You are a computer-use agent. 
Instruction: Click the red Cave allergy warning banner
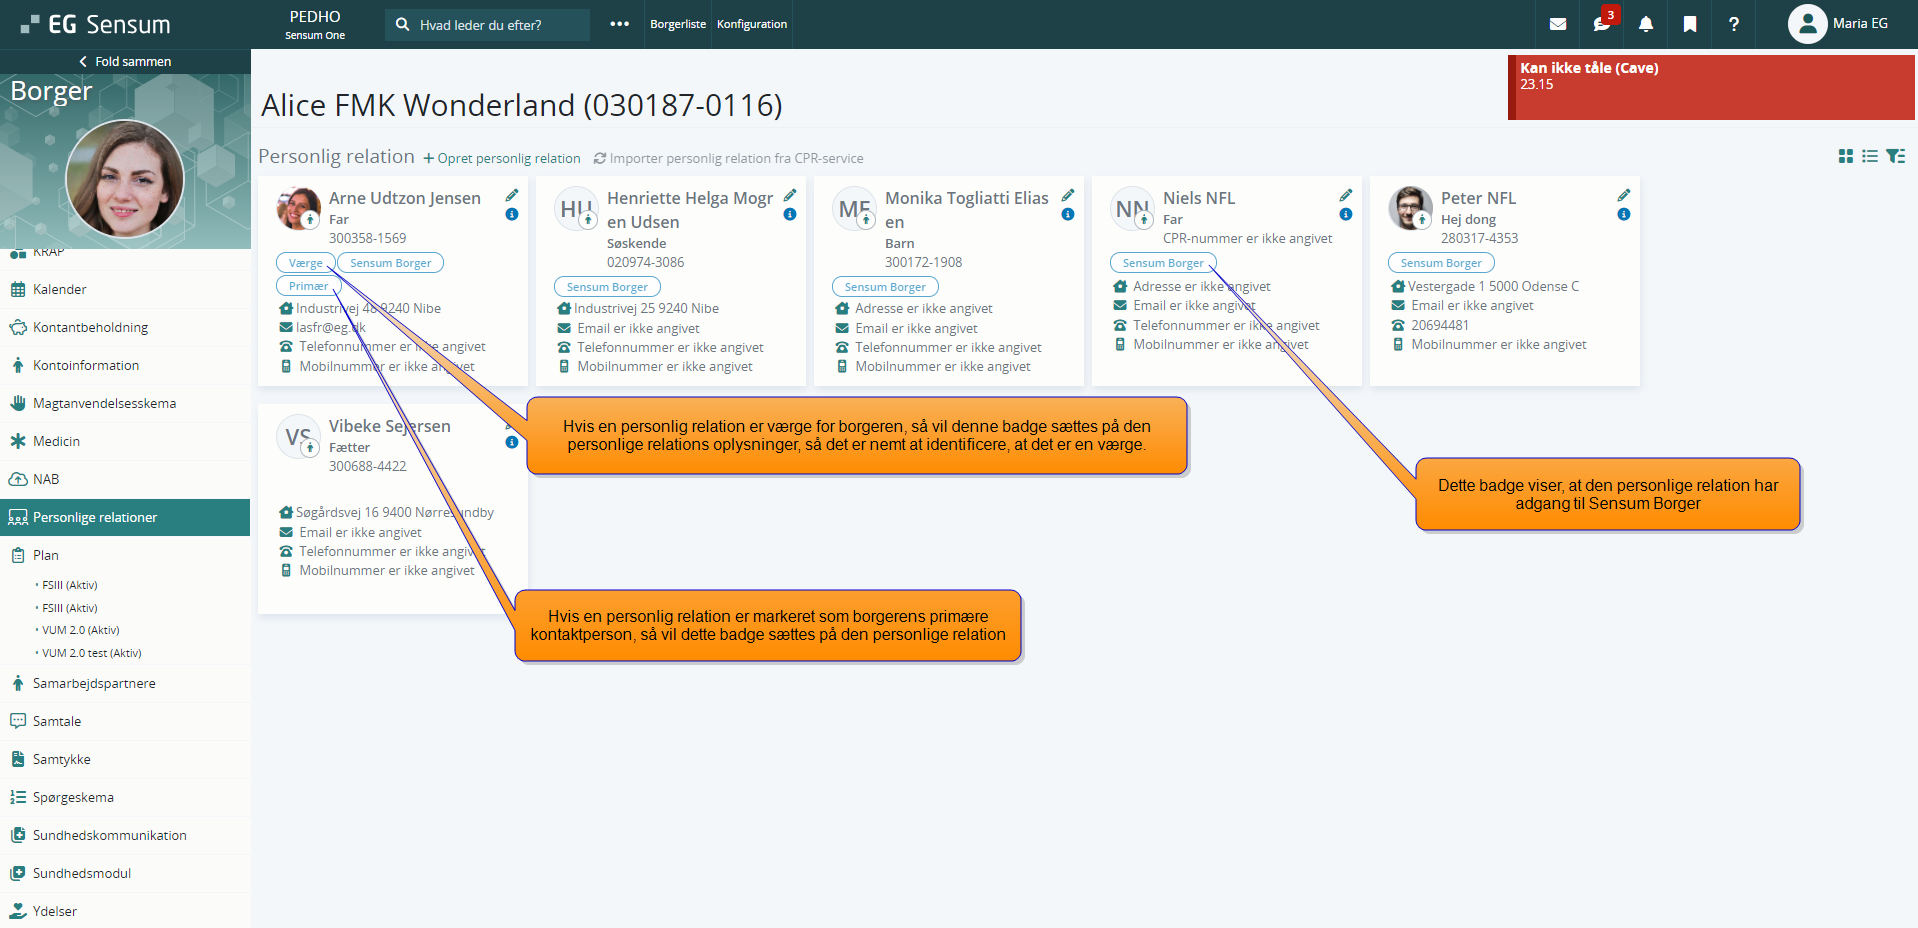[1711, 87]
